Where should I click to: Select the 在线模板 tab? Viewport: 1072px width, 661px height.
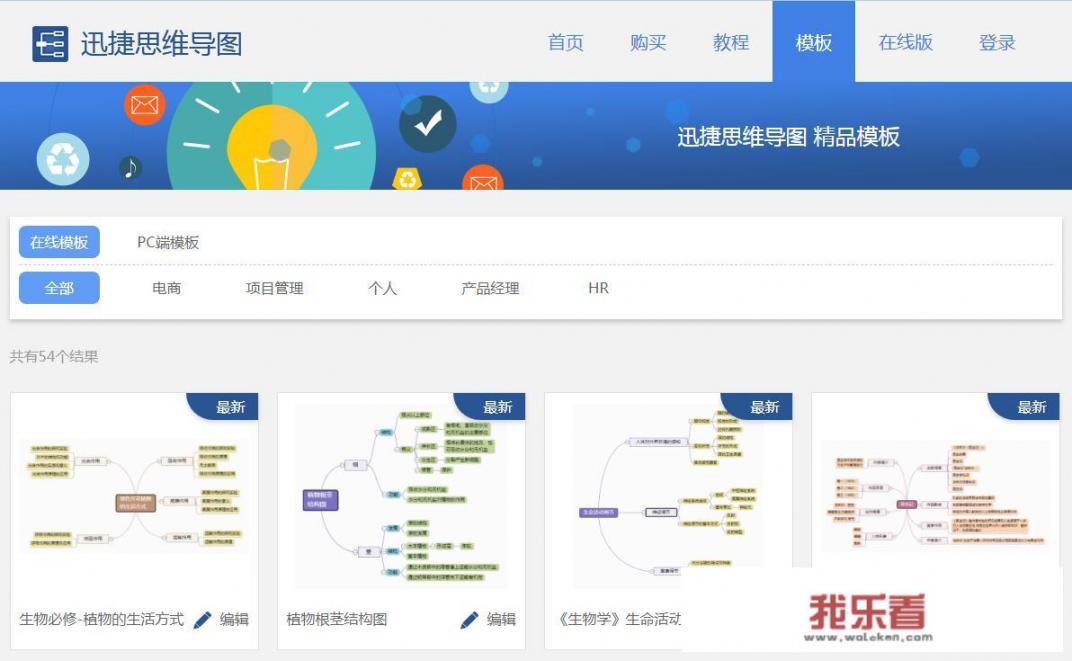(59, 242)
